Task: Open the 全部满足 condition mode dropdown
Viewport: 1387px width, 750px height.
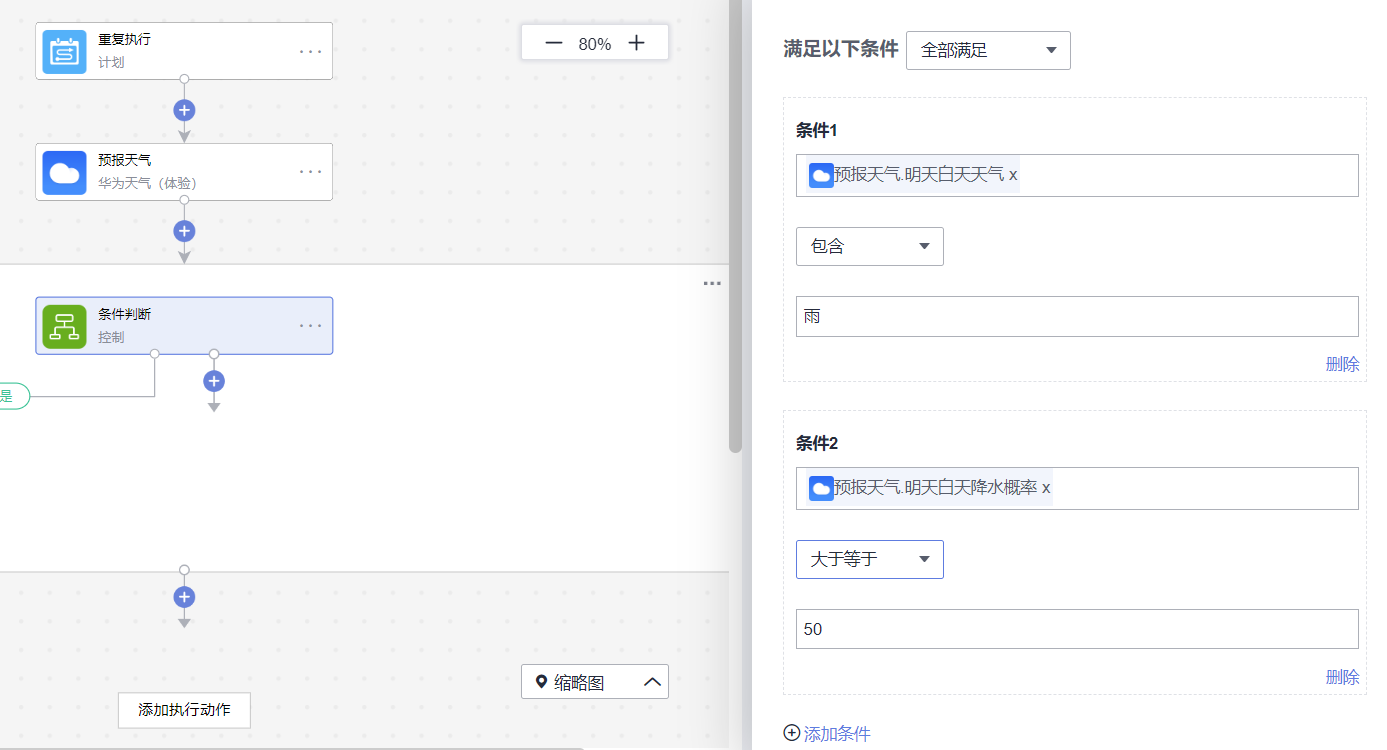Action: [x=988, y=51]
